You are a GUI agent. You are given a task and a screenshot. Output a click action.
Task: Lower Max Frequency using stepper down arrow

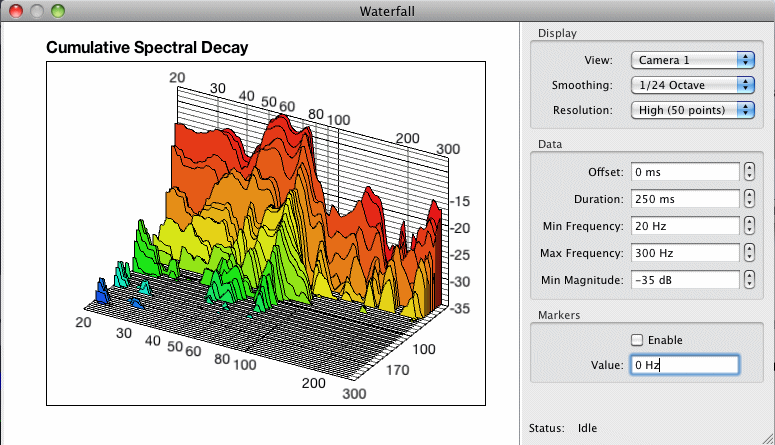click(x=749, y=257)
